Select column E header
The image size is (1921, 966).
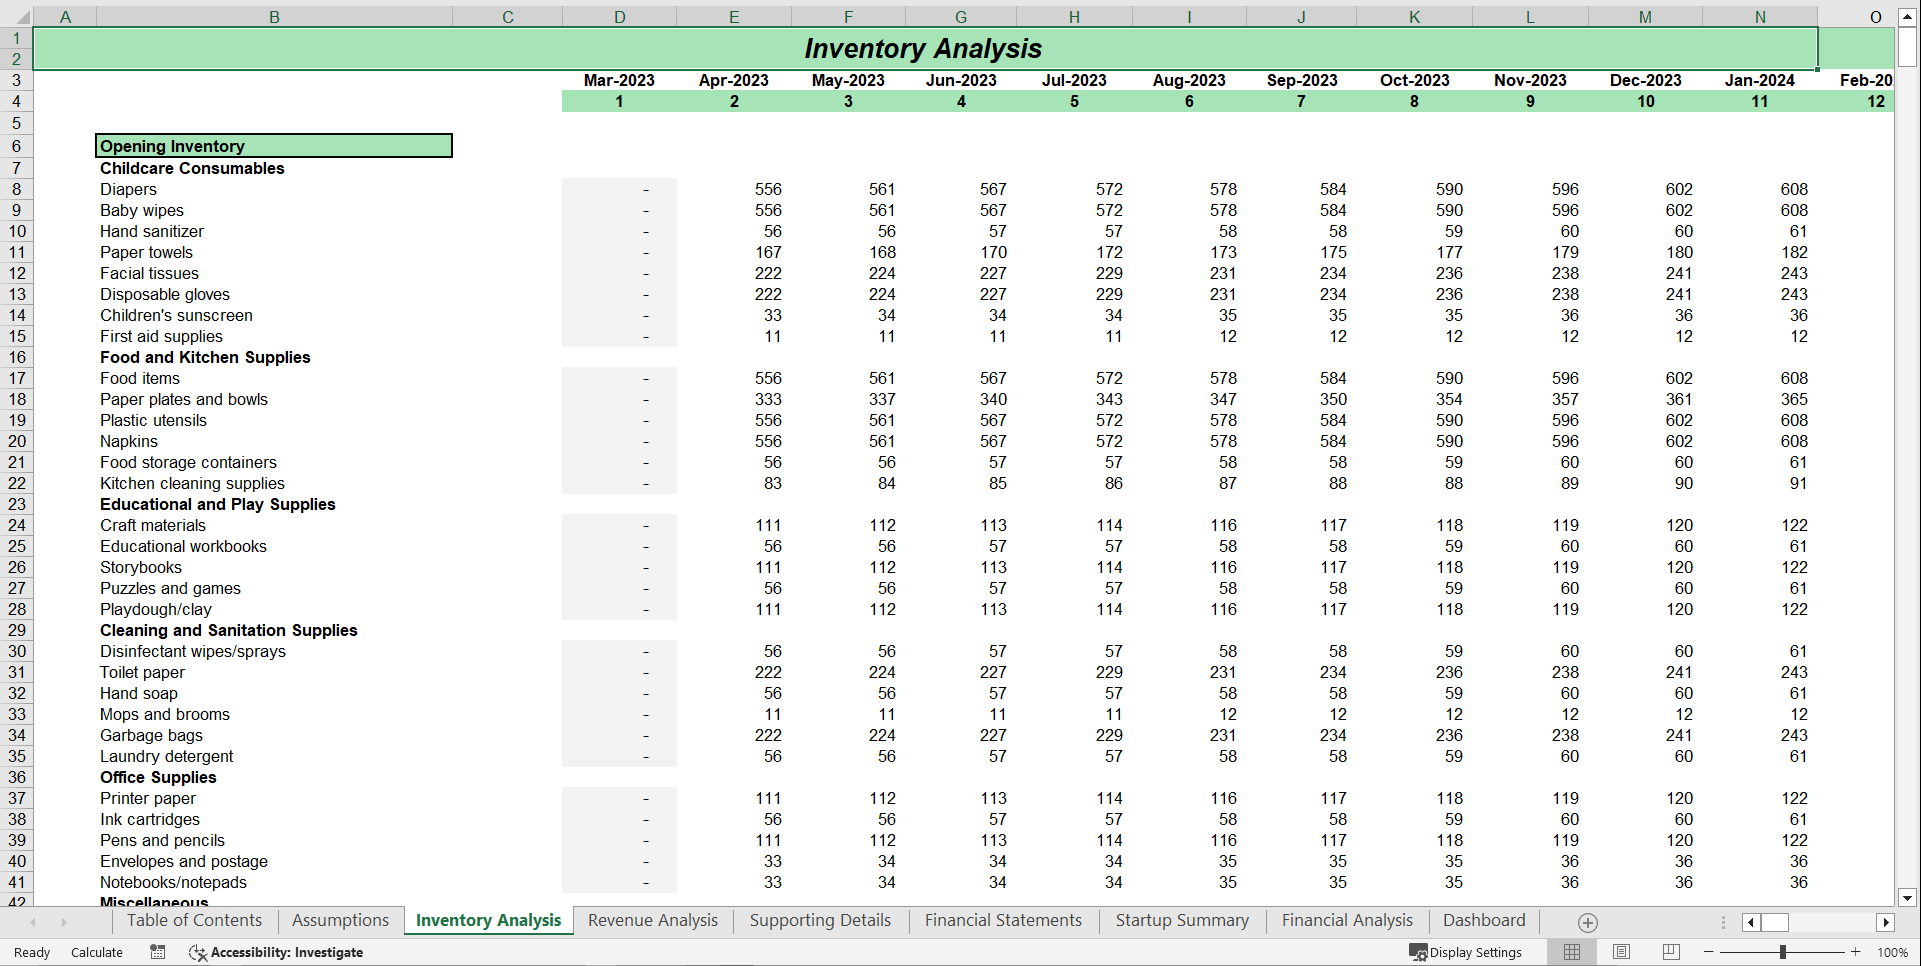pos(734,17)
